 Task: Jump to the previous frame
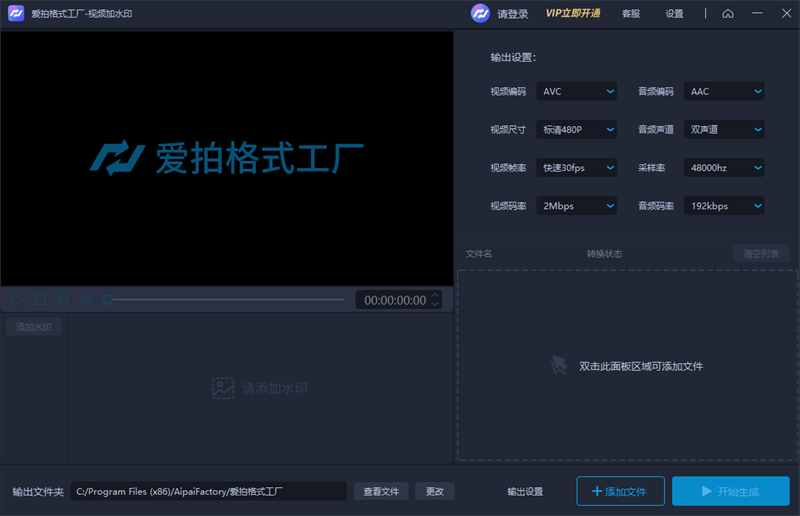(63, 300)
